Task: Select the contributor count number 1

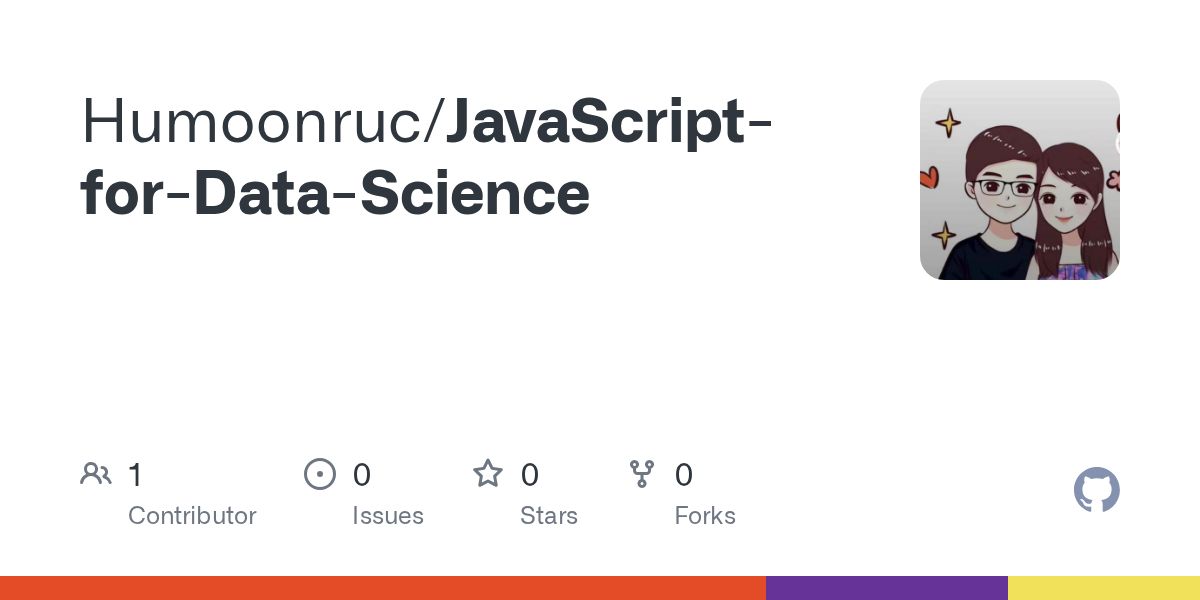Action: [135, 475]
